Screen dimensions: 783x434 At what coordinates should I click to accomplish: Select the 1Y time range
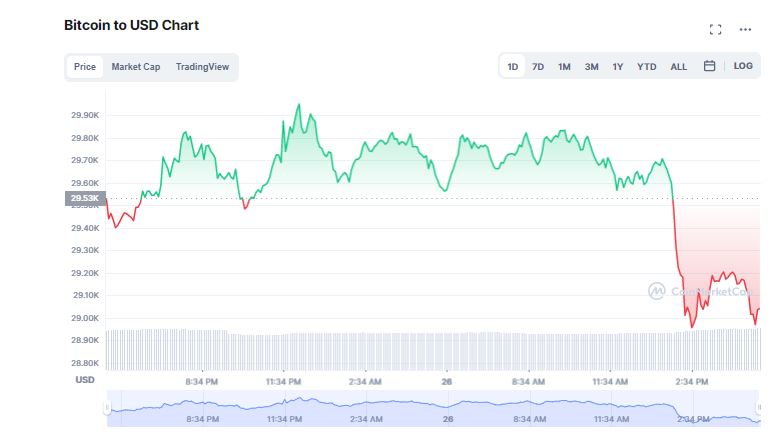coord(618,66)
